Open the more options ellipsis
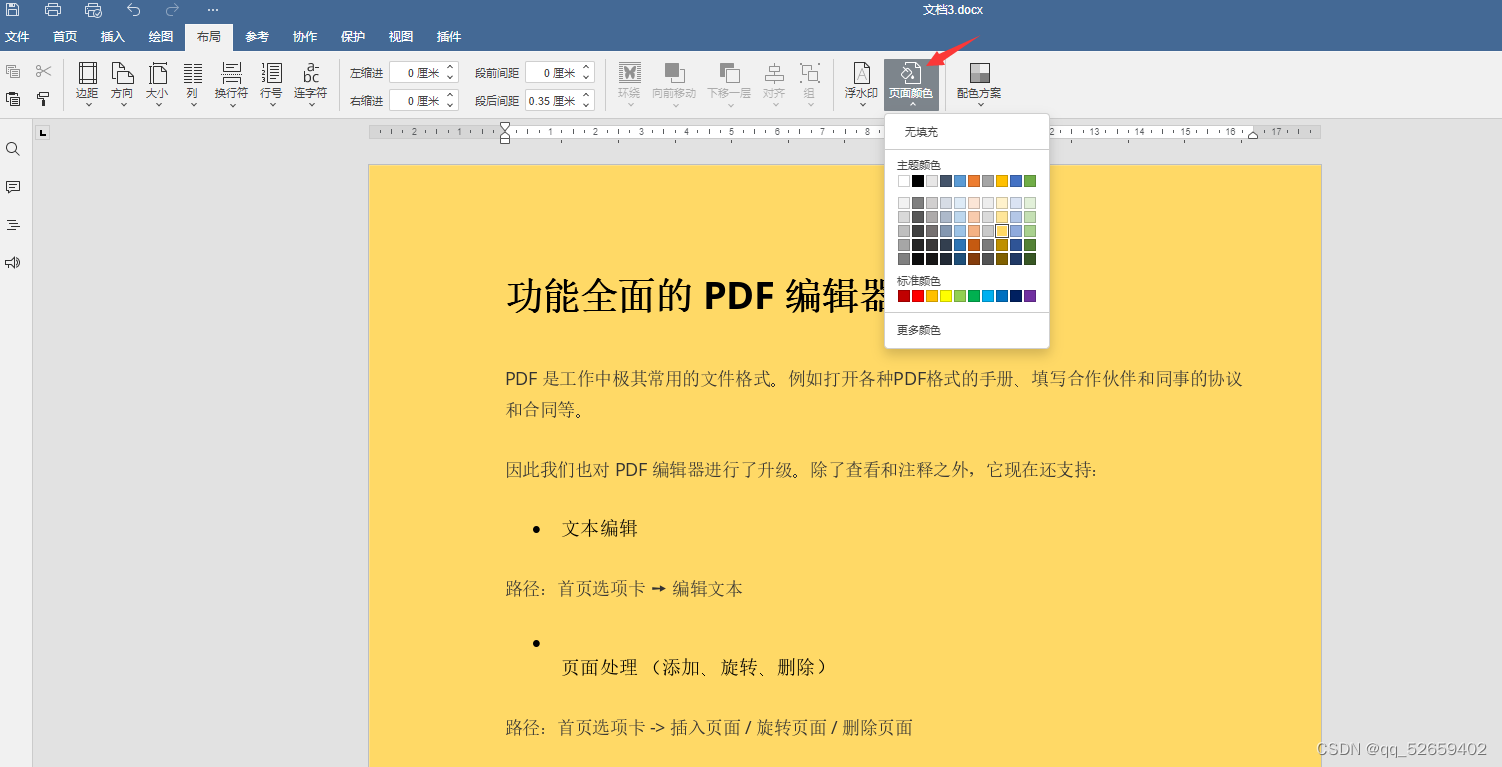The image size is (1502, 767). 212,10
